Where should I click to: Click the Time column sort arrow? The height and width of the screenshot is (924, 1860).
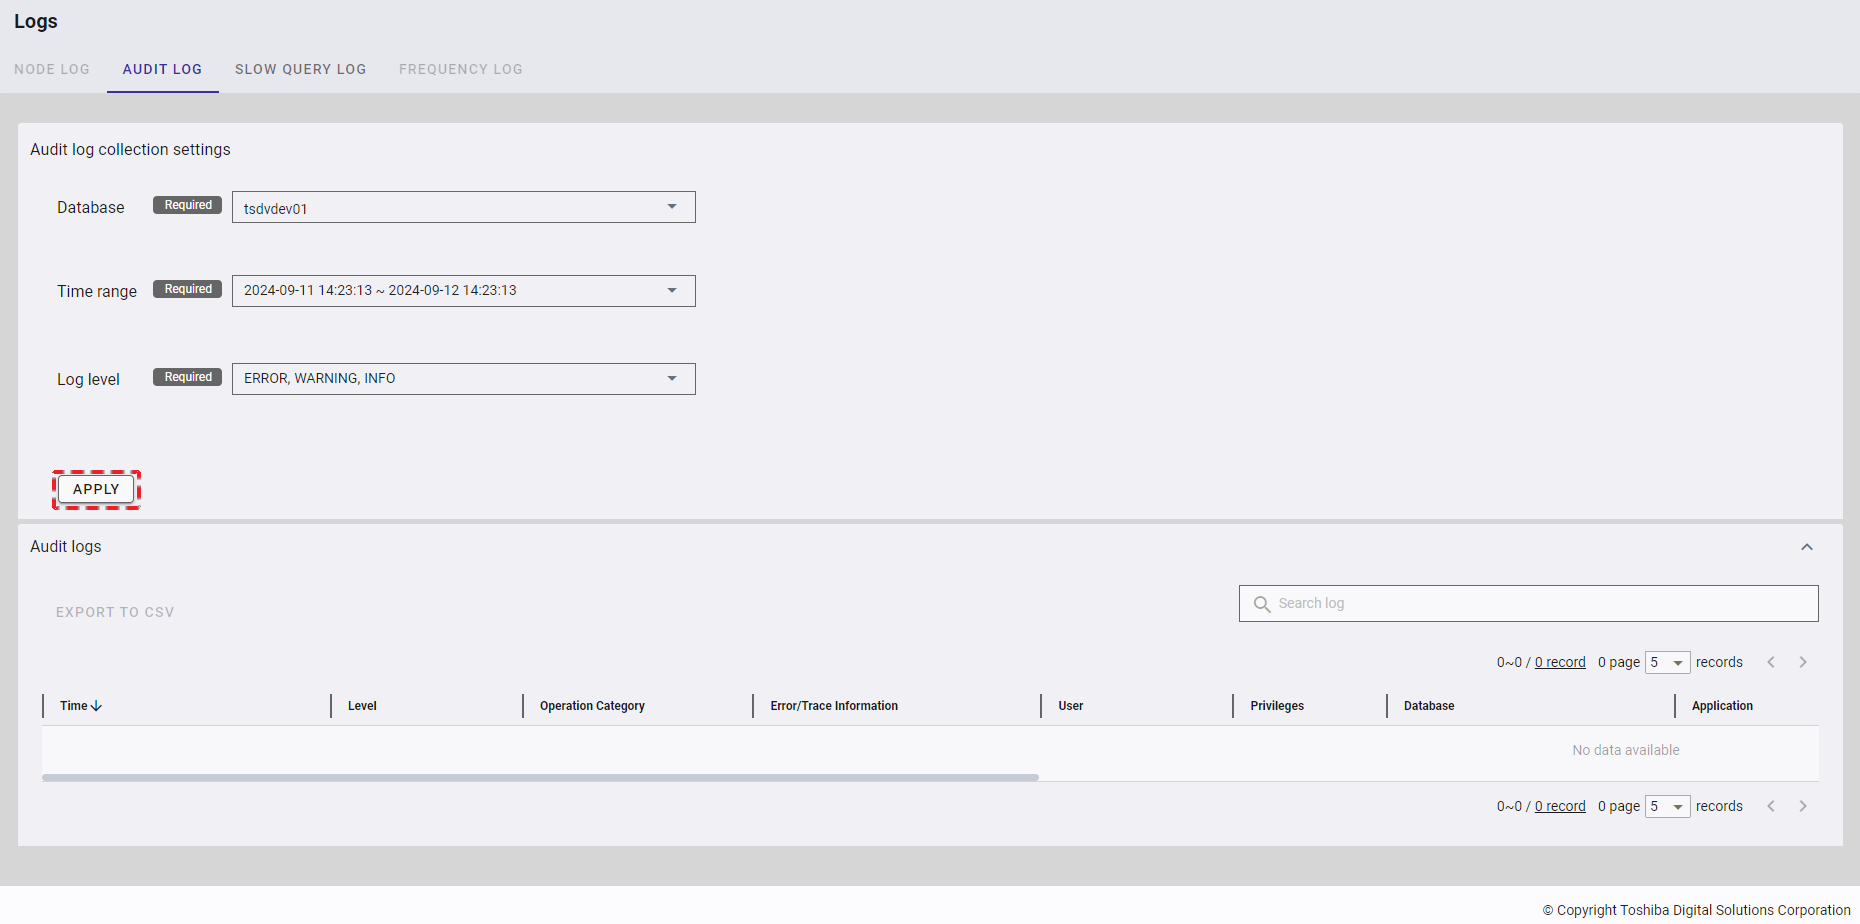click(96, 706)
